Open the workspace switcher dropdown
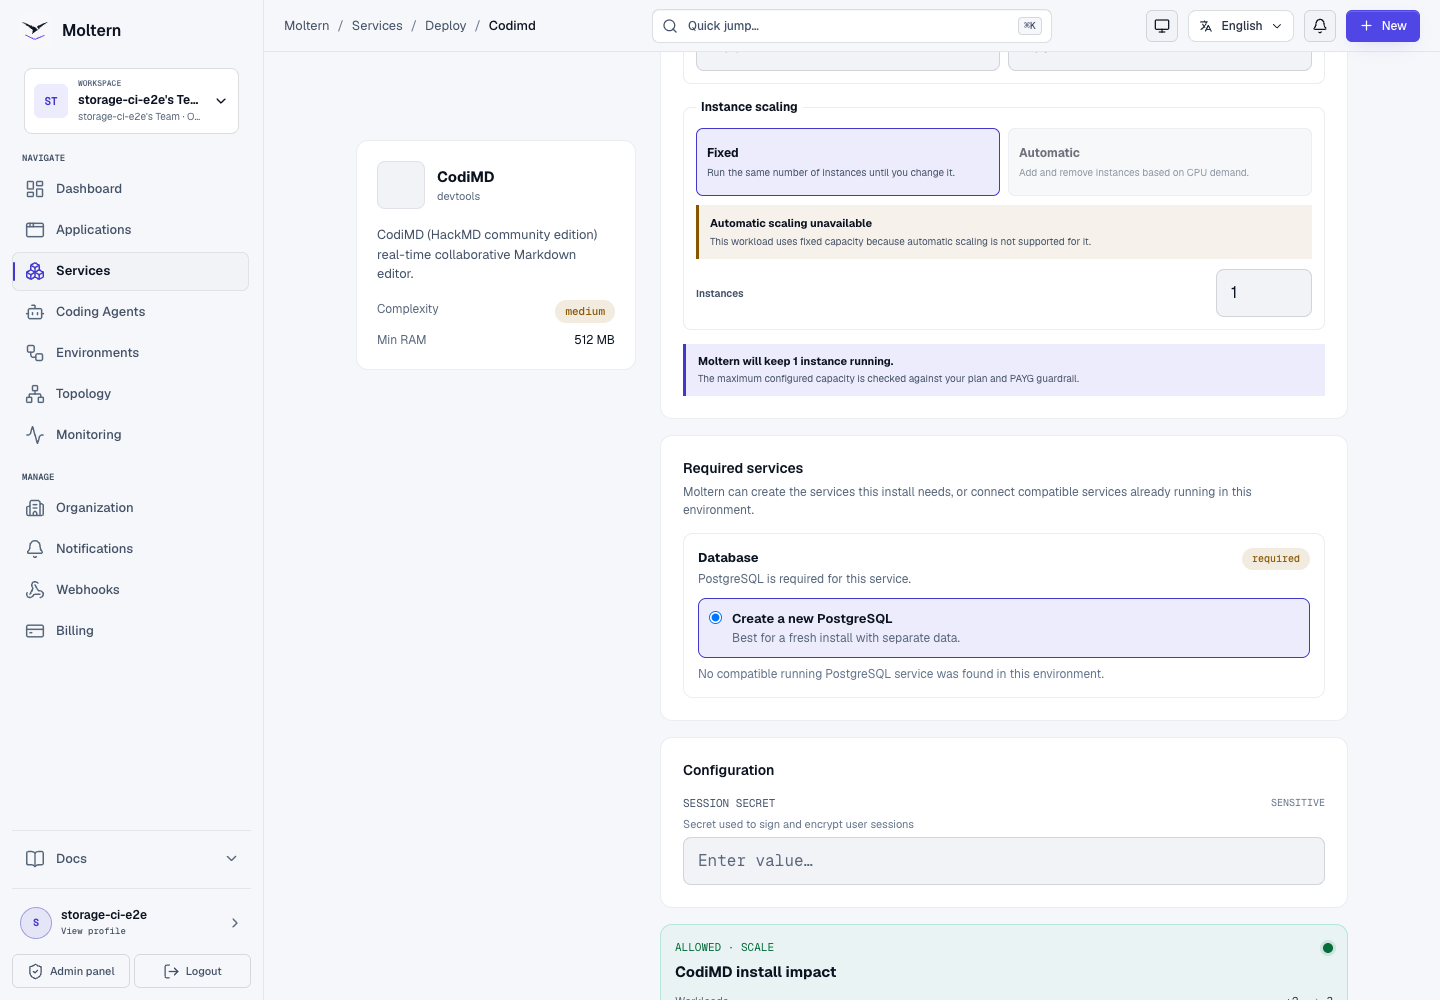 pyautogui.click(x=131, y=101)
